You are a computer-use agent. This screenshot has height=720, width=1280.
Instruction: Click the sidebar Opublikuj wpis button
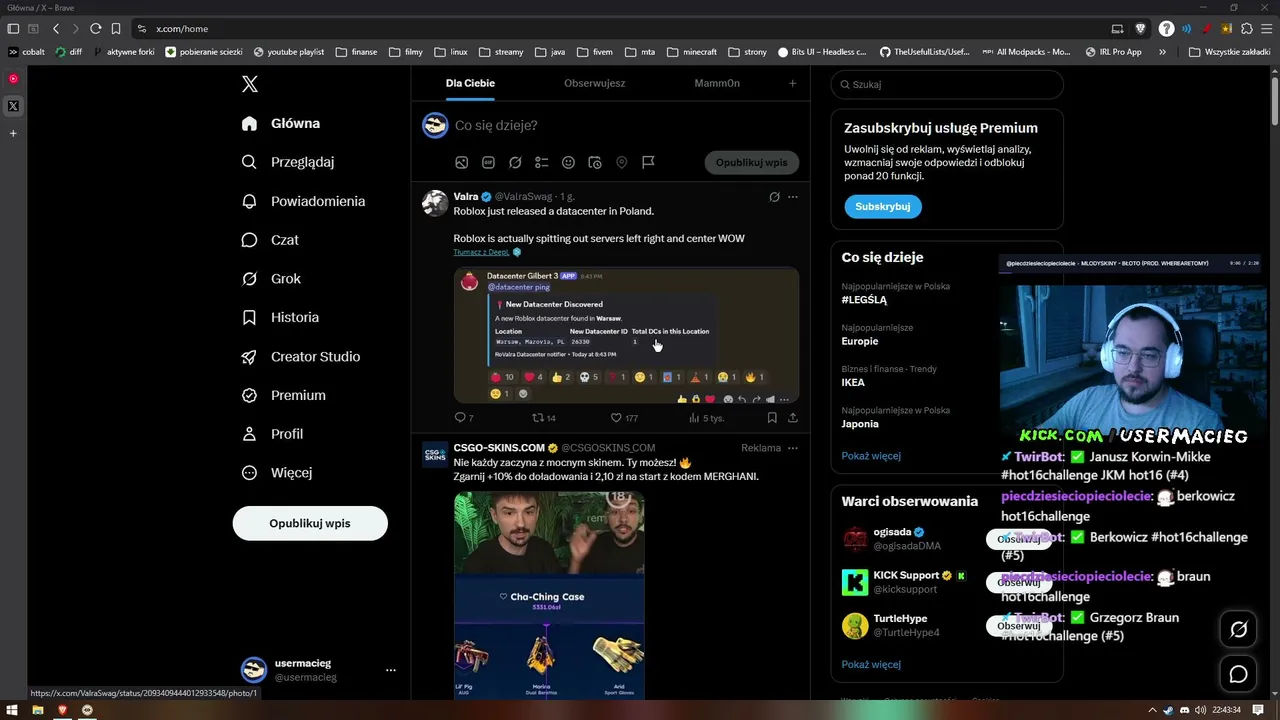coord(310,523)
